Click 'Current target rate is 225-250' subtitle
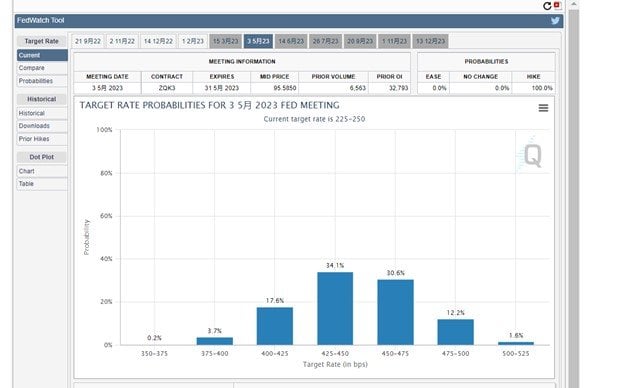The height and width of the screenshot is (388, 624). [x=314, y=119]
